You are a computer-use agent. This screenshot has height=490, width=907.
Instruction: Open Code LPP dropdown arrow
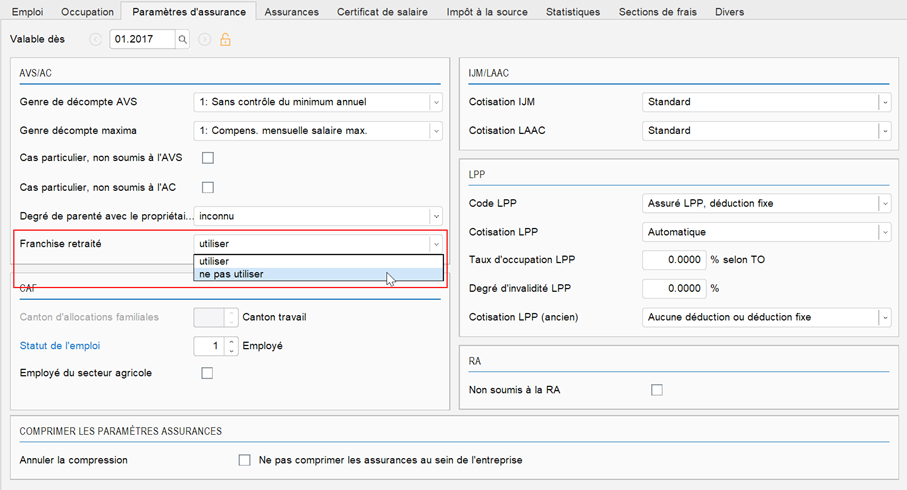pos(884,203)
